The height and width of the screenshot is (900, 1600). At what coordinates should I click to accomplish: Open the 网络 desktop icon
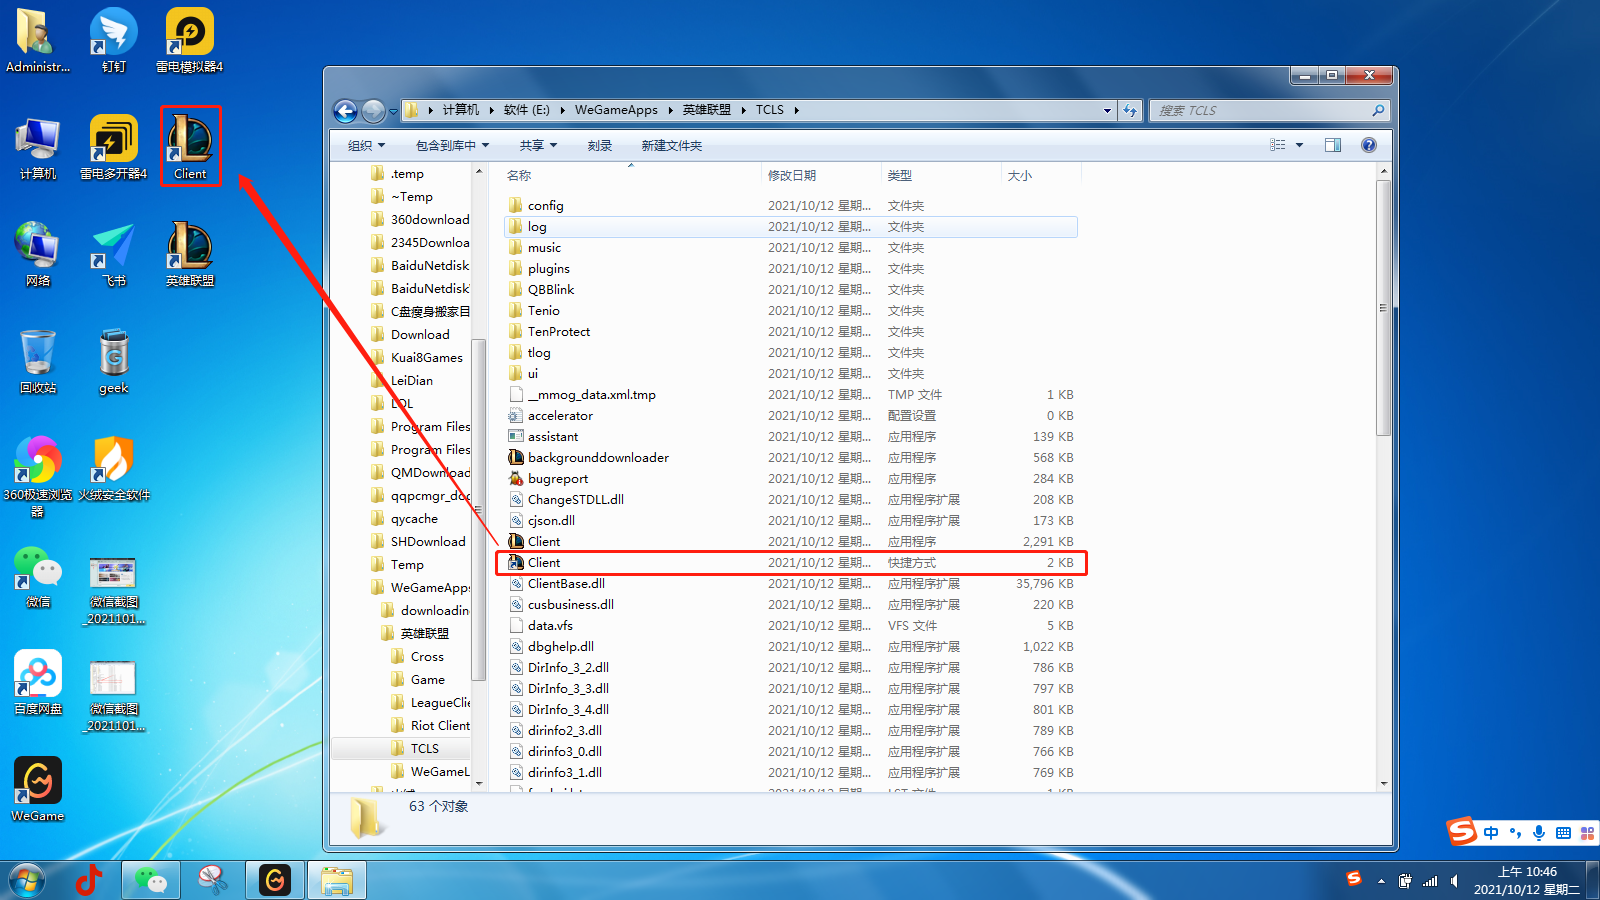(x=38, y=254)
